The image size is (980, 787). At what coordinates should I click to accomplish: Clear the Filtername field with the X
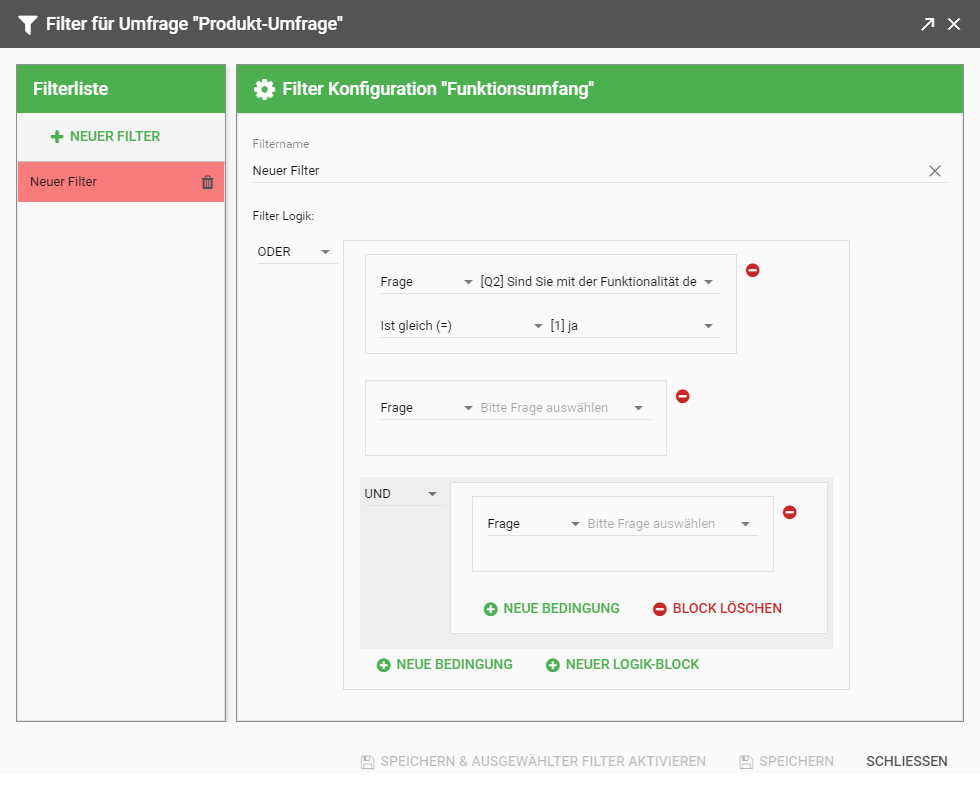(x=934, y=171)
